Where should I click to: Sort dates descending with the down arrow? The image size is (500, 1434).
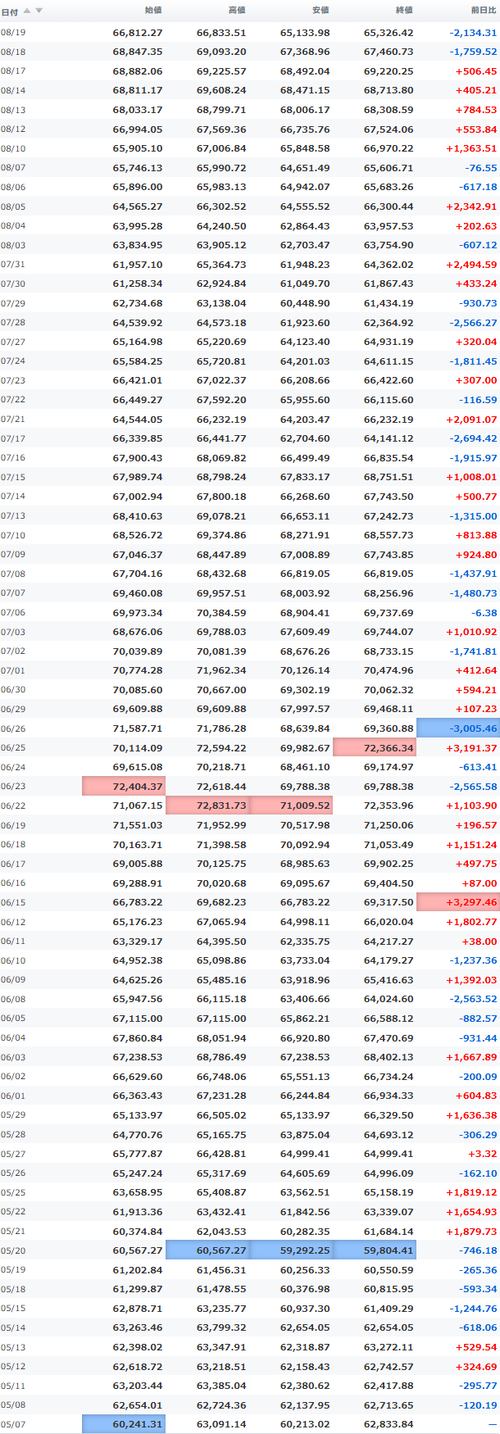point(39,10)
